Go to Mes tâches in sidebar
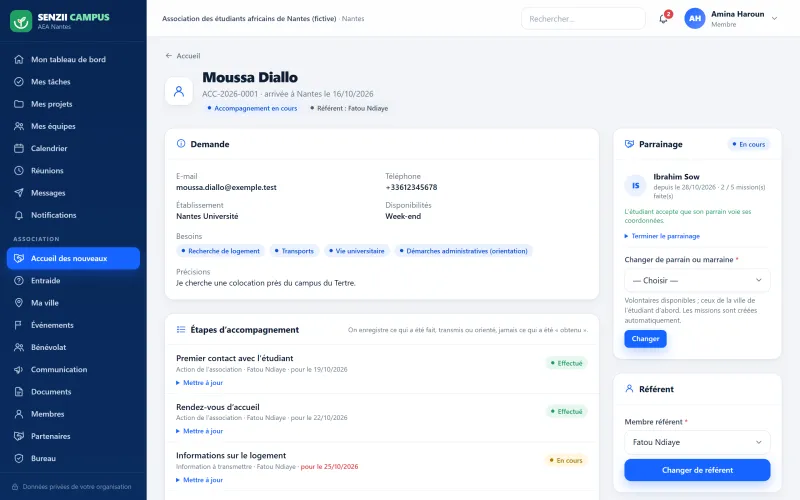Viewport: 800px width, 500px height. (x=73, y=82)
